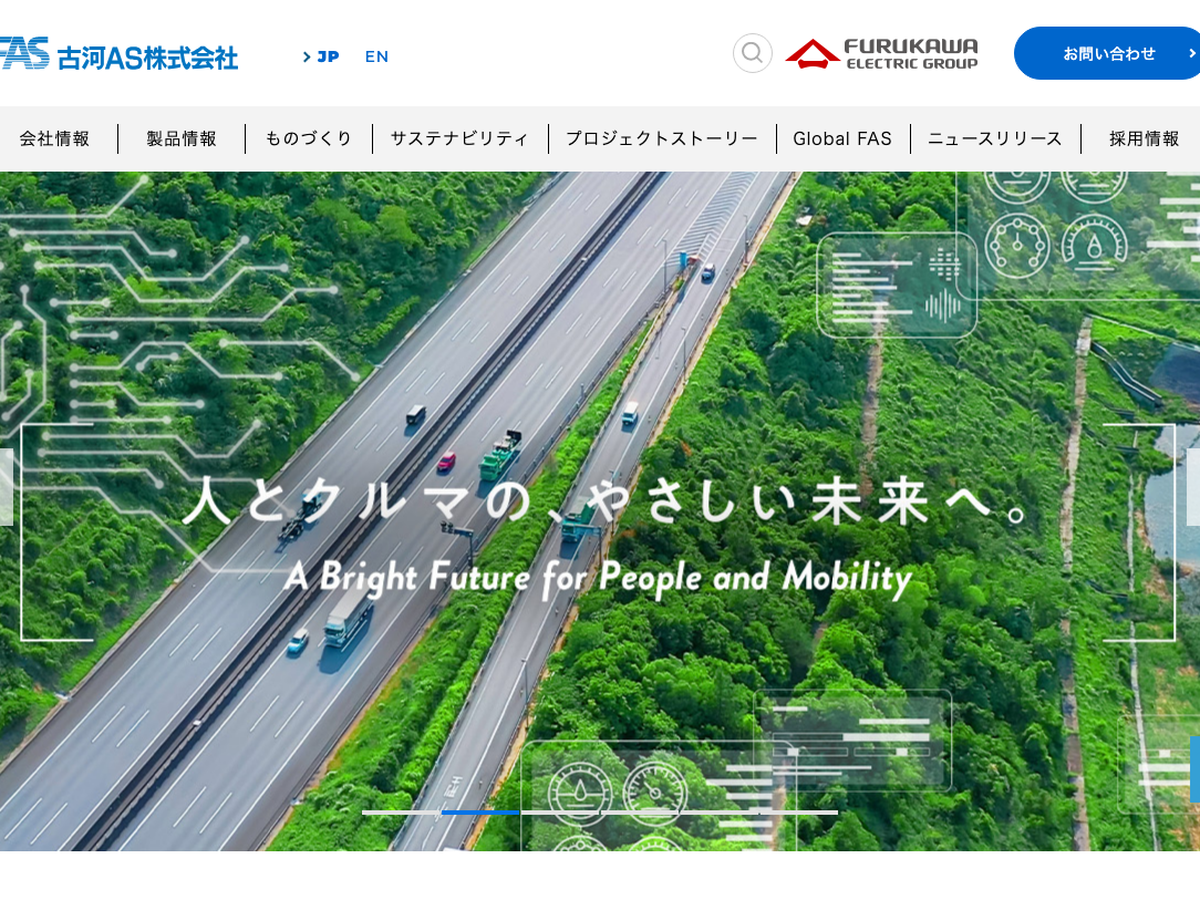Expand the ものづくり navigation item
This screenshot has height=900, width=1200.
(309, 139)
